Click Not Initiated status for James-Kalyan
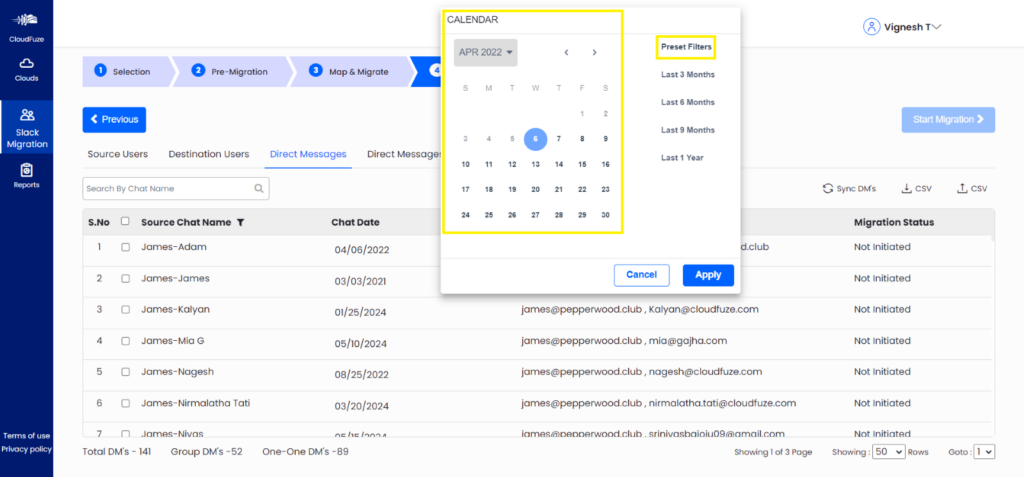This screenshot has width=1024, height=477. pos(882,309)
